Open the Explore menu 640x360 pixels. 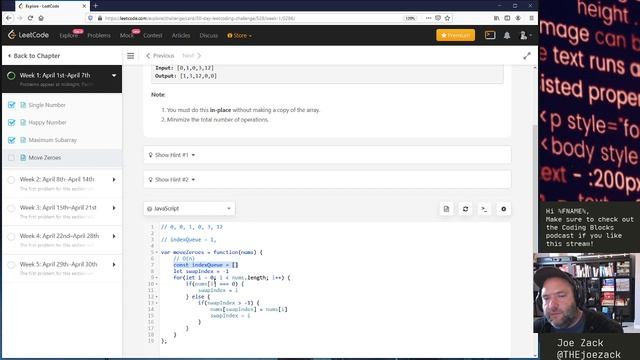click(x=69, y=36)
